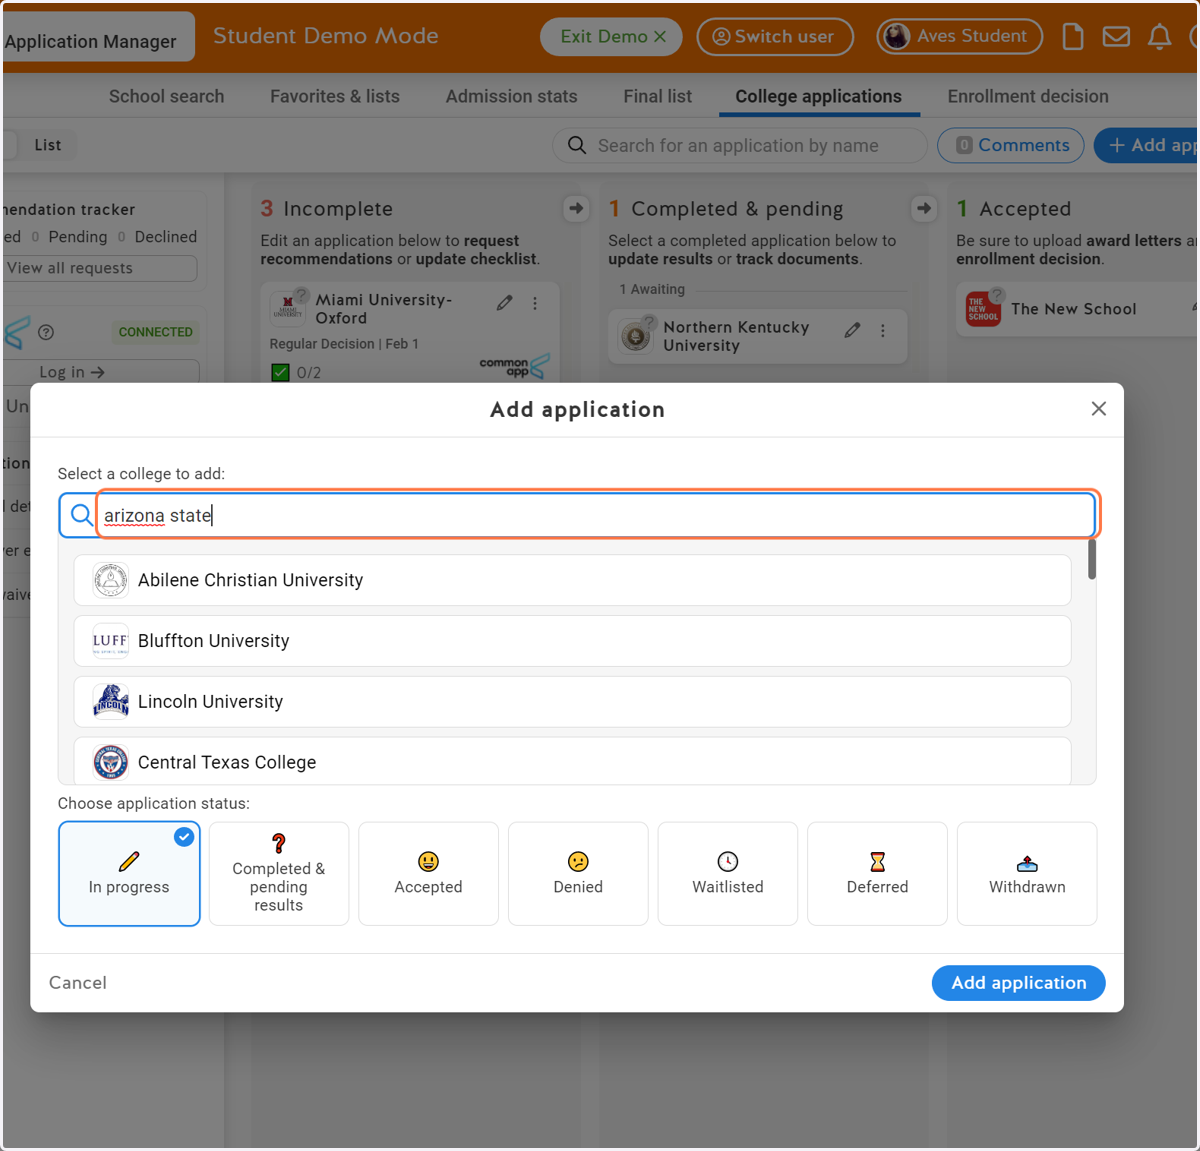Click Switch user button
Screen dimensions: 1200x1151
coord(775,37)
